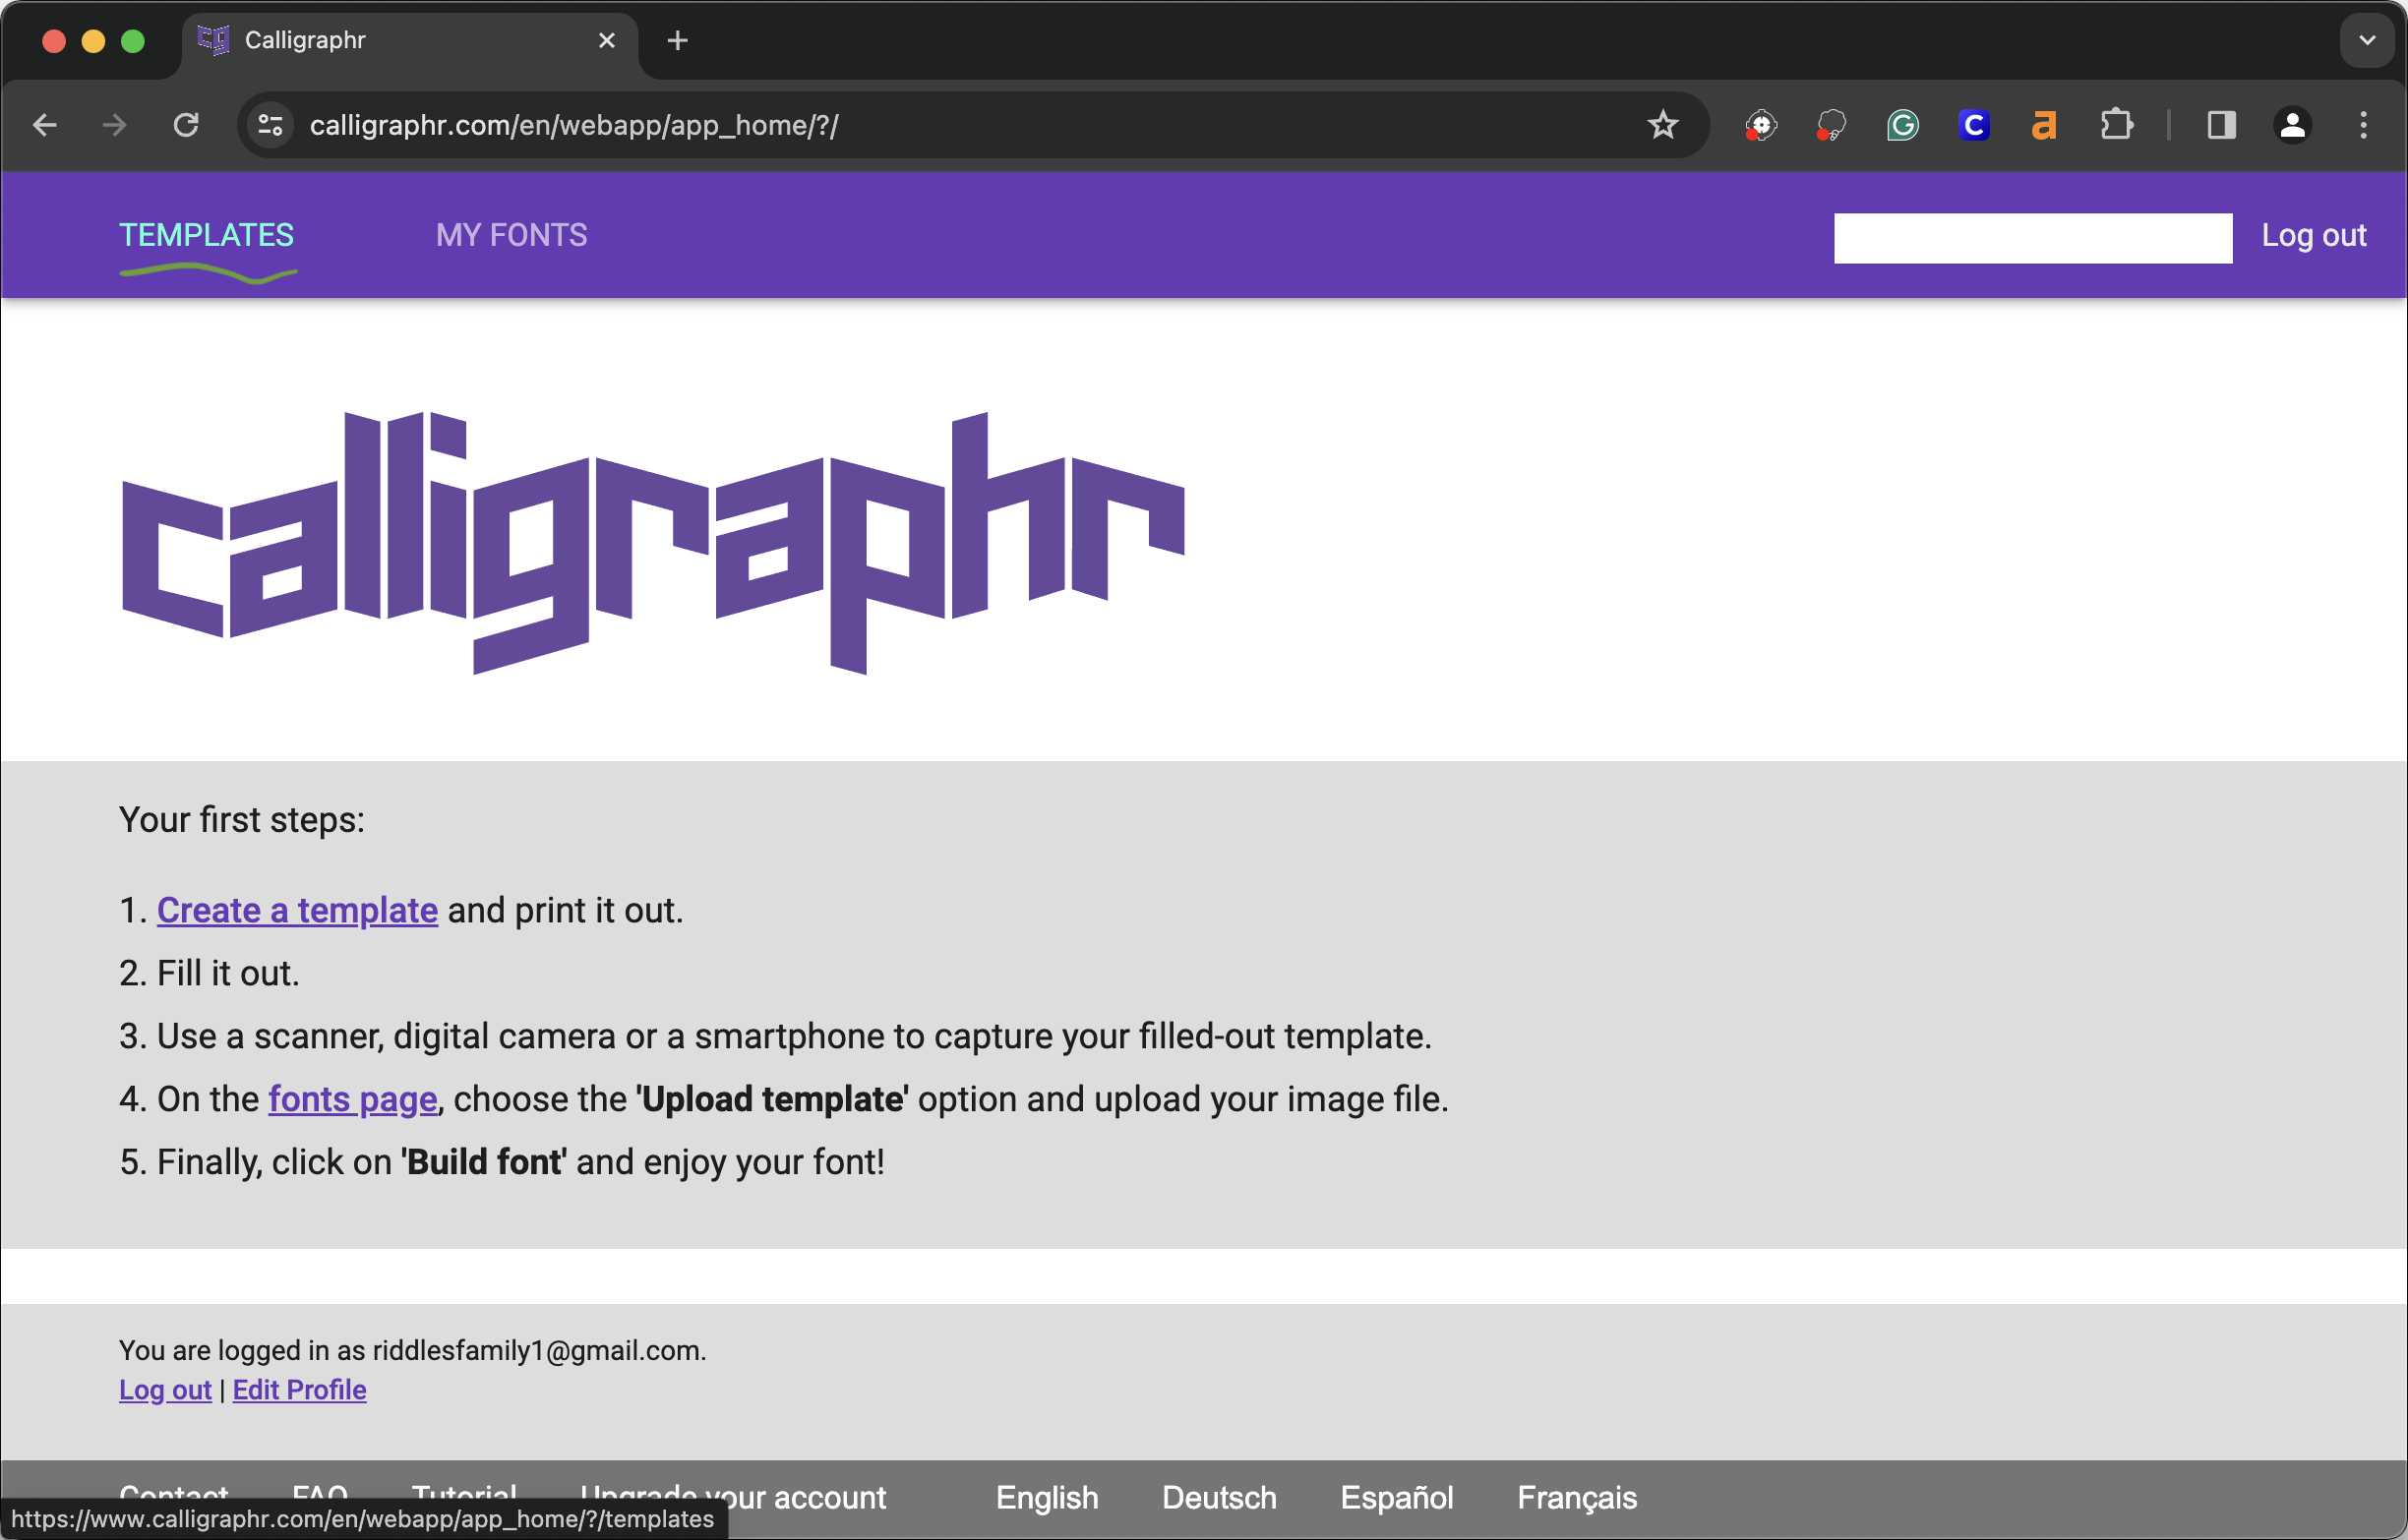Click the macOS green fullscreen button
The width and height of the screenshot is (2408, 1540).
pyautogui.click(x=133, y=40)
